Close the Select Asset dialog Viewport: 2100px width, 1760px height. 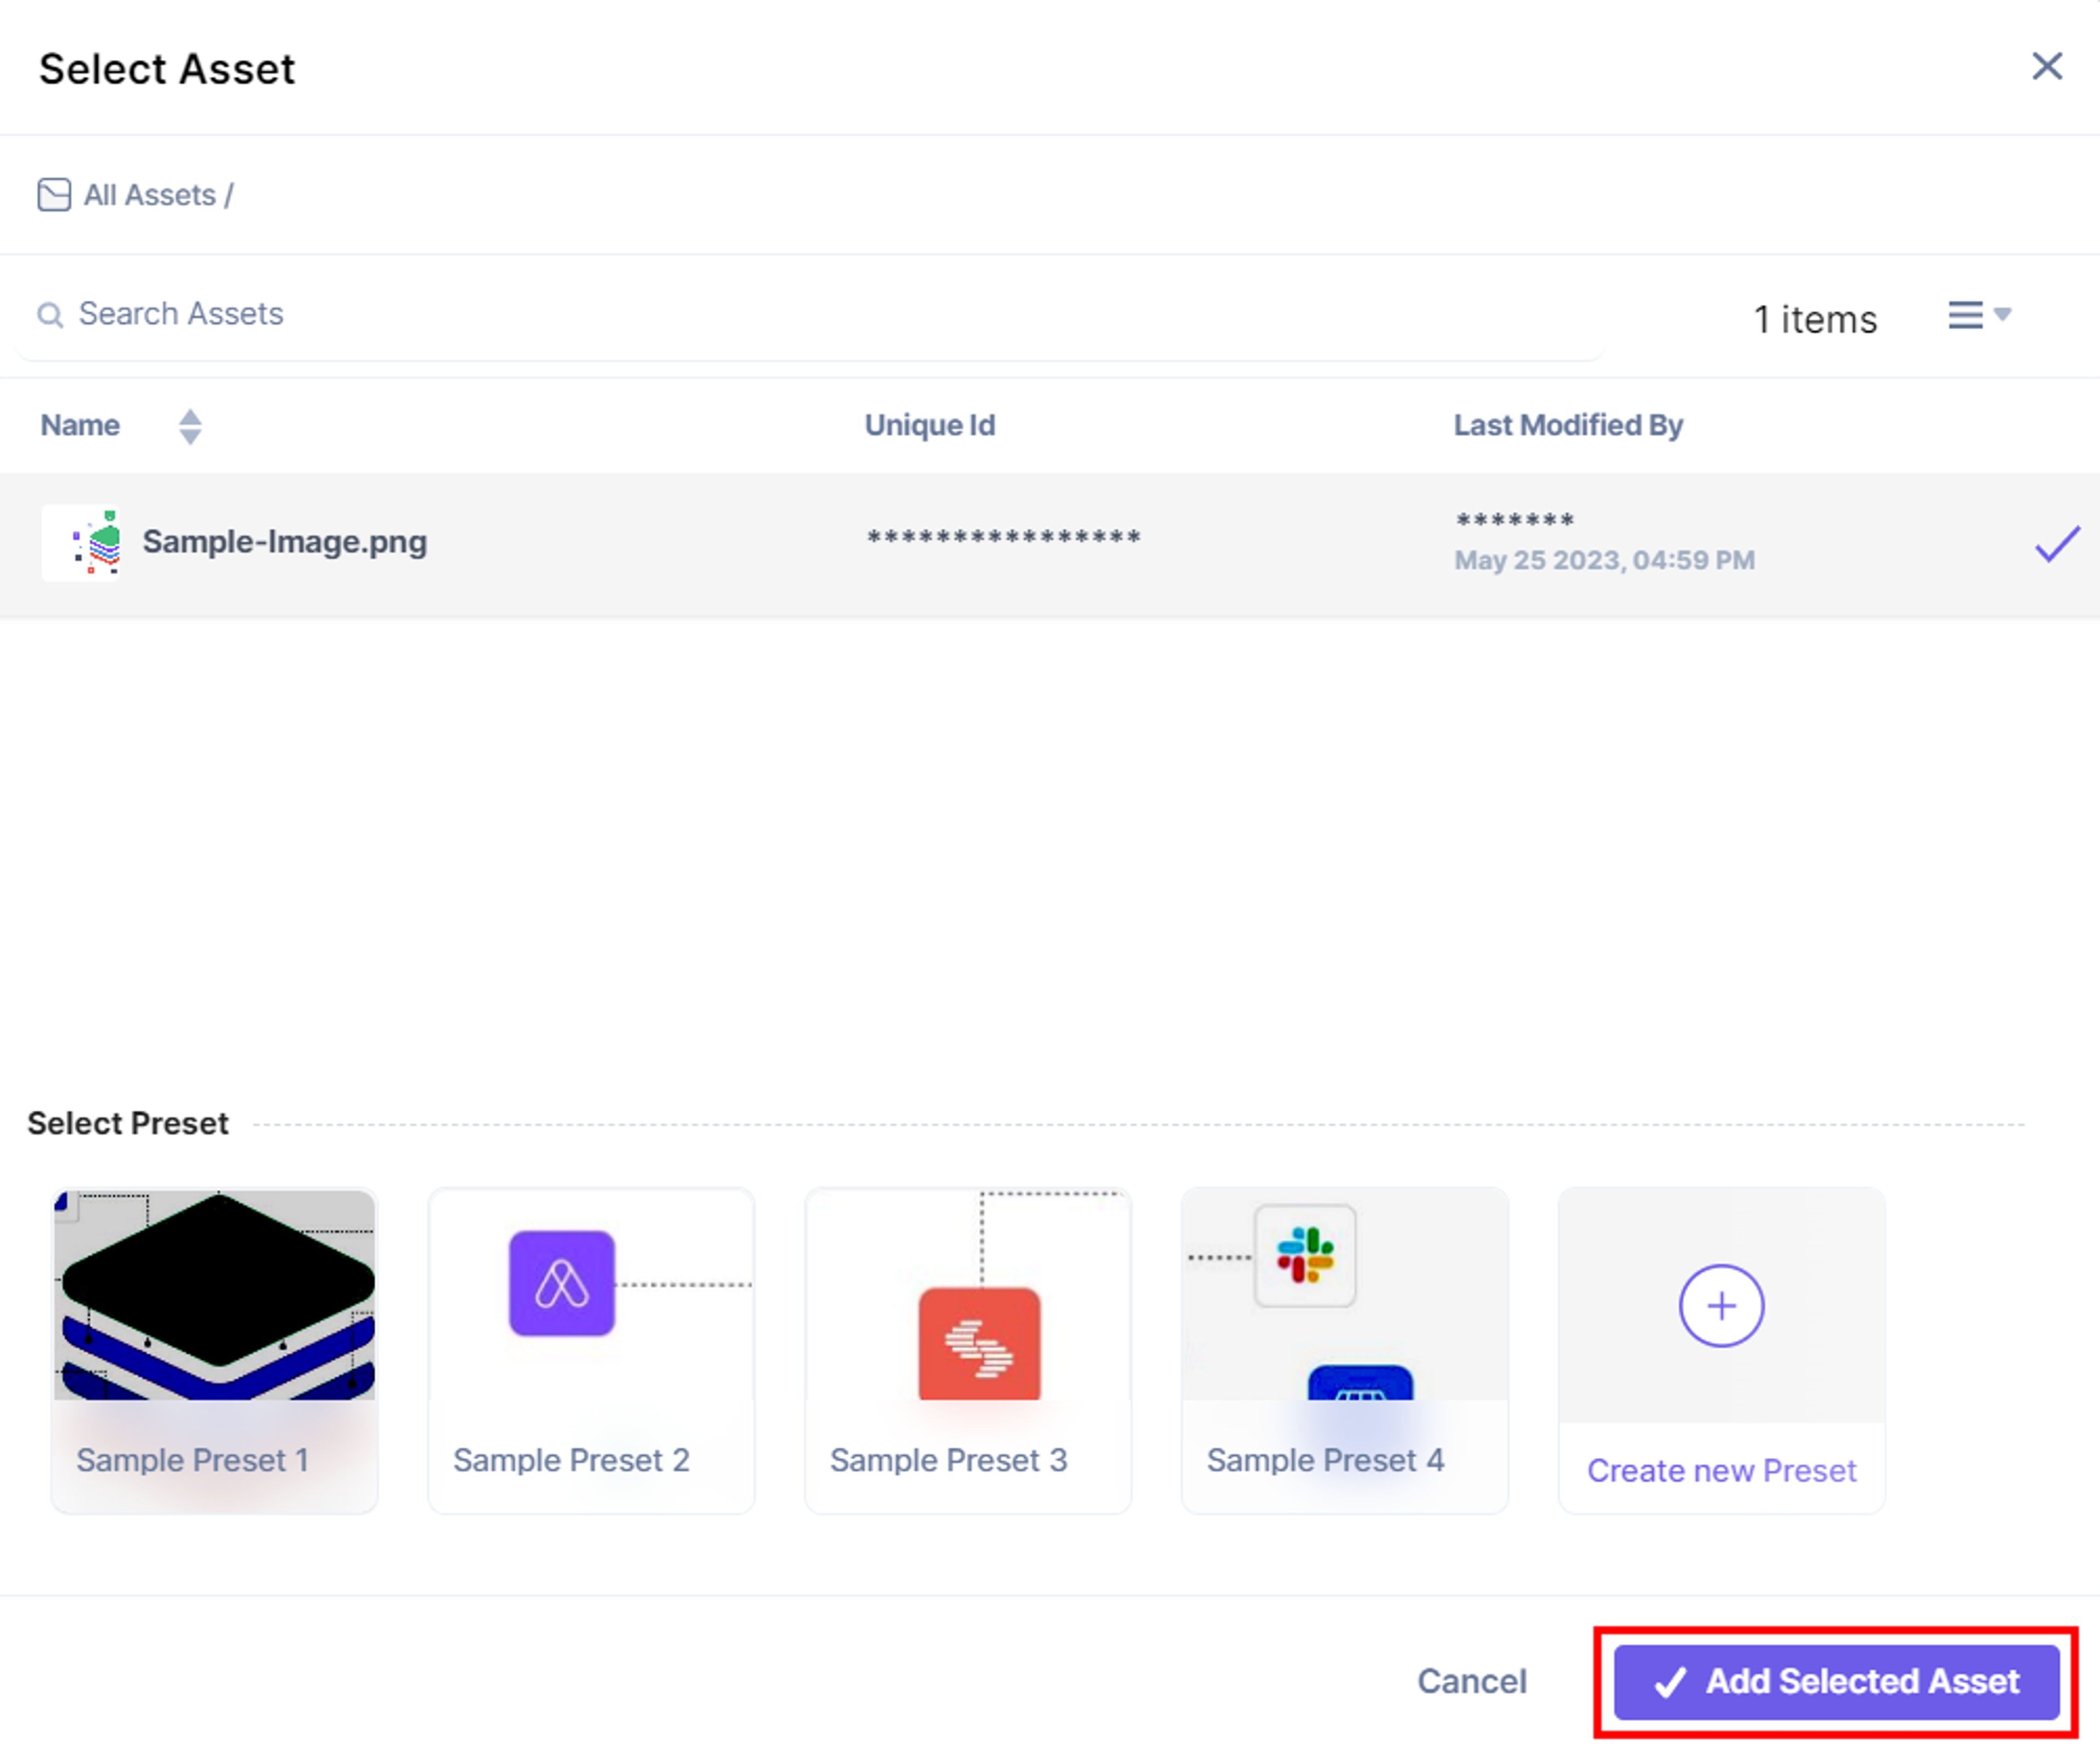(2046, 66)
